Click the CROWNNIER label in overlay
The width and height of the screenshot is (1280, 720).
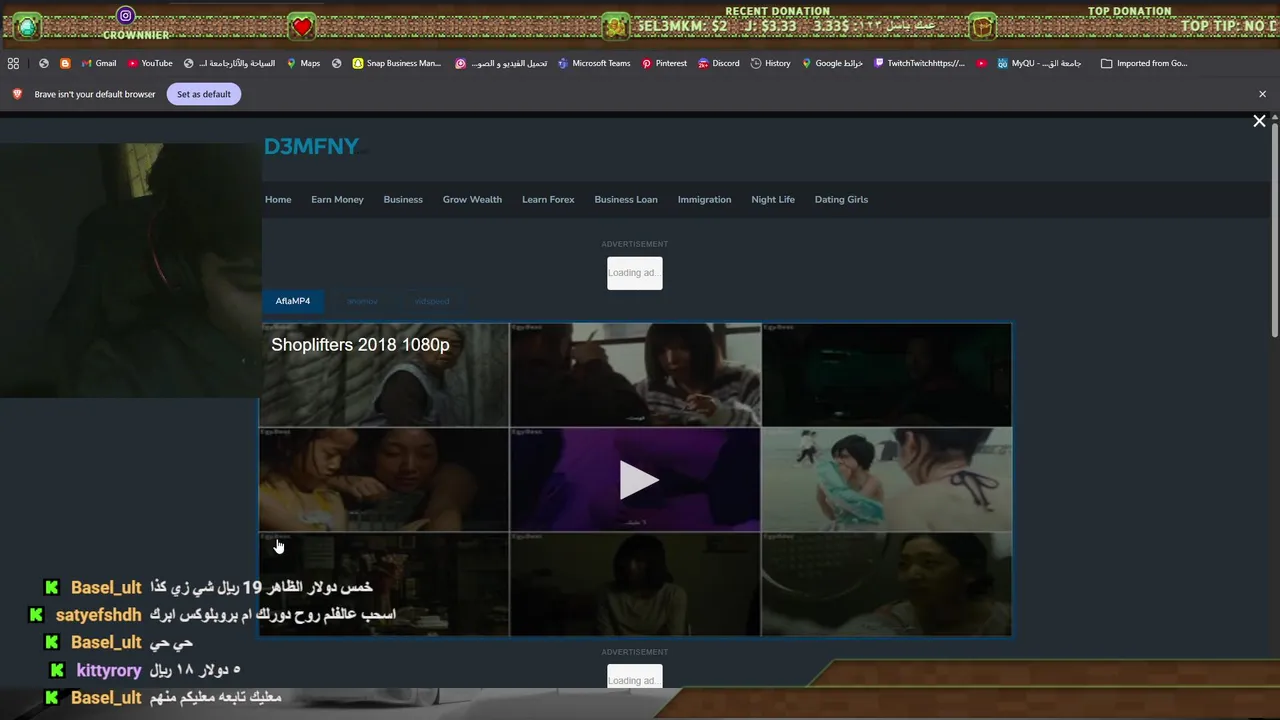click(x=136, y=35)
